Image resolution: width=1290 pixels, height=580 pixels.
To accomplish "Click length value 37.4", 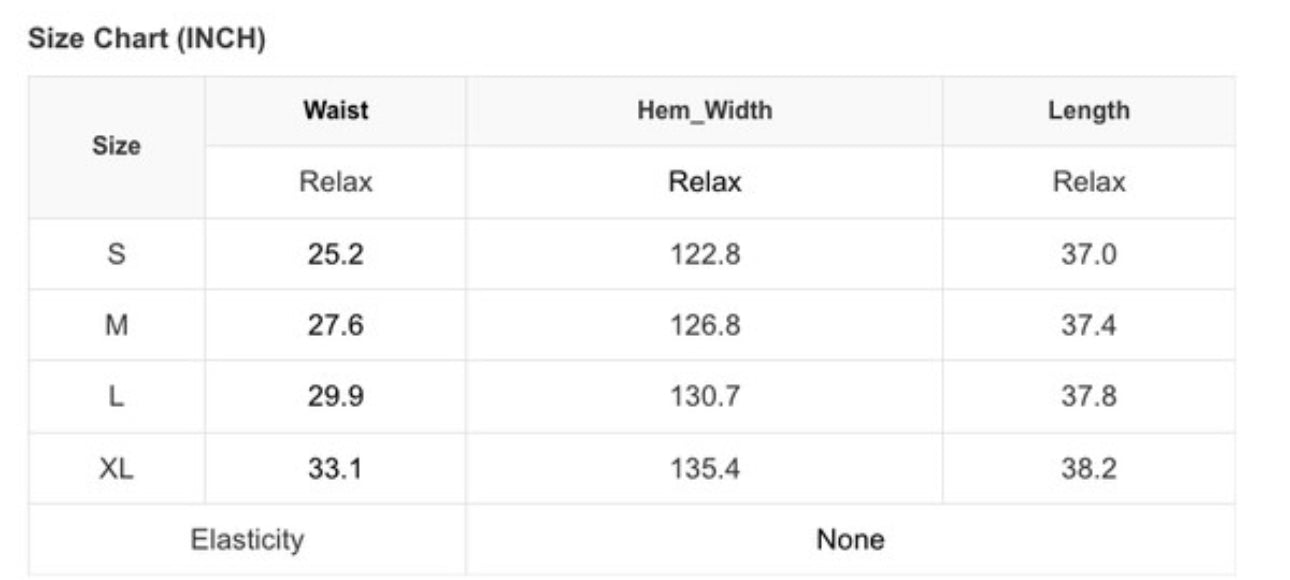I will pos(1088,325).
